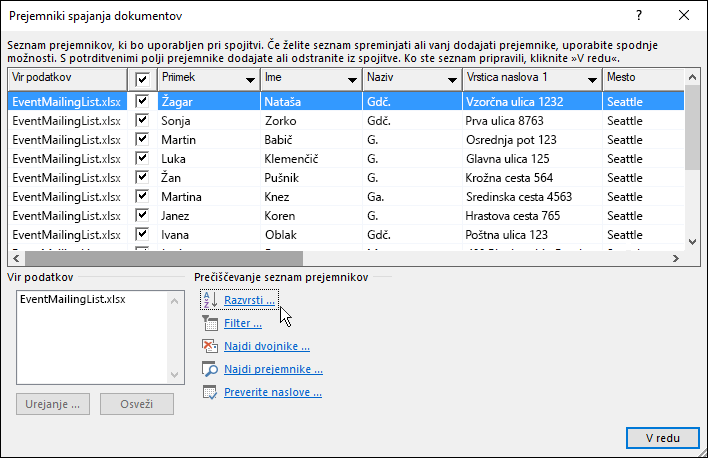
Task: Click the Najdi dvojnike duplicates icon
Action: click(x=210, y=346)
